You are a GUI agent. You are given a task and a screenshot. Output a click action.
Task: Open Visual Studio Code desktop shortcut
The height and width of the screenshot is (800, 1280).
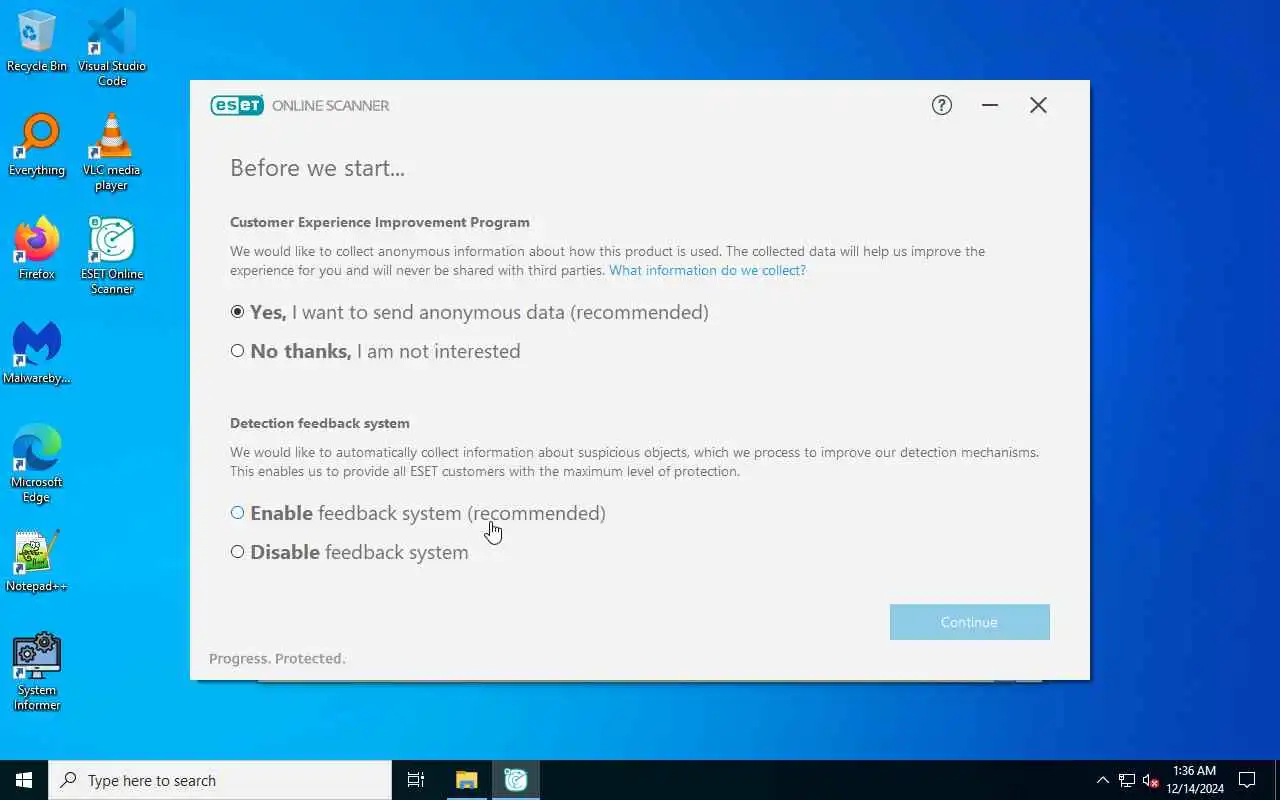(x=112, y=48)
